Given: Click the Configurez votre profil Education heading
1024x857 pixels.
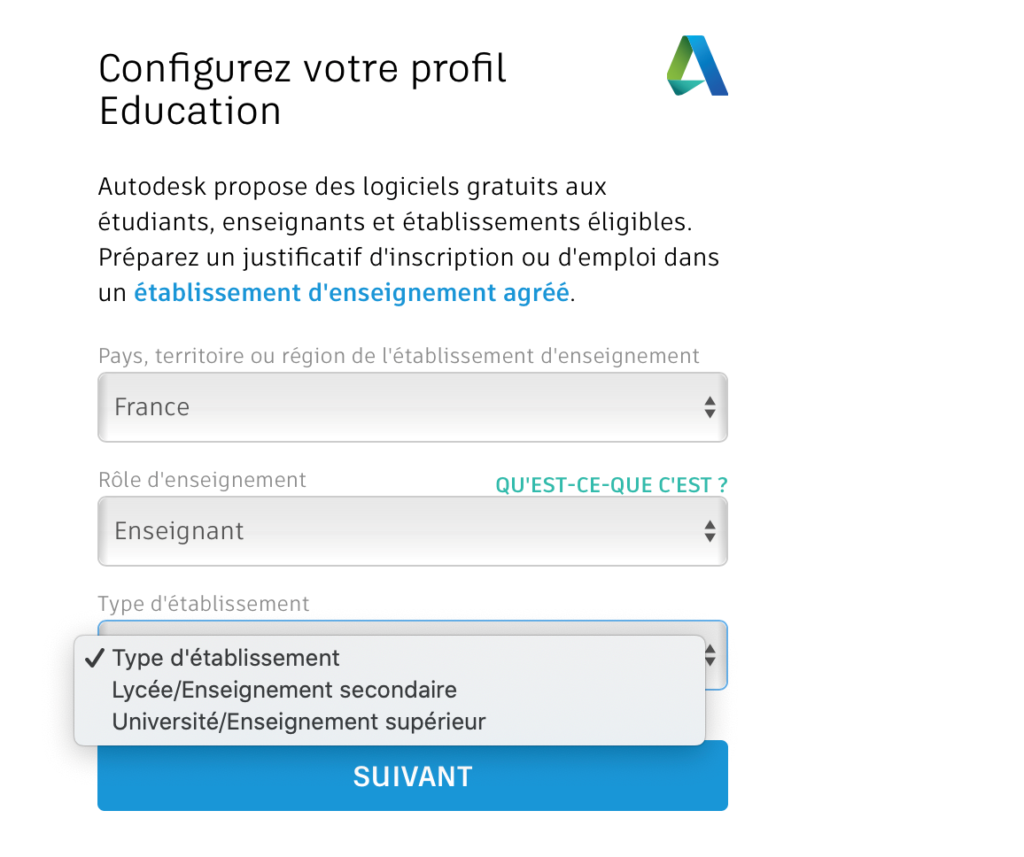Looking at the screenshot, I should coord(302,89).
